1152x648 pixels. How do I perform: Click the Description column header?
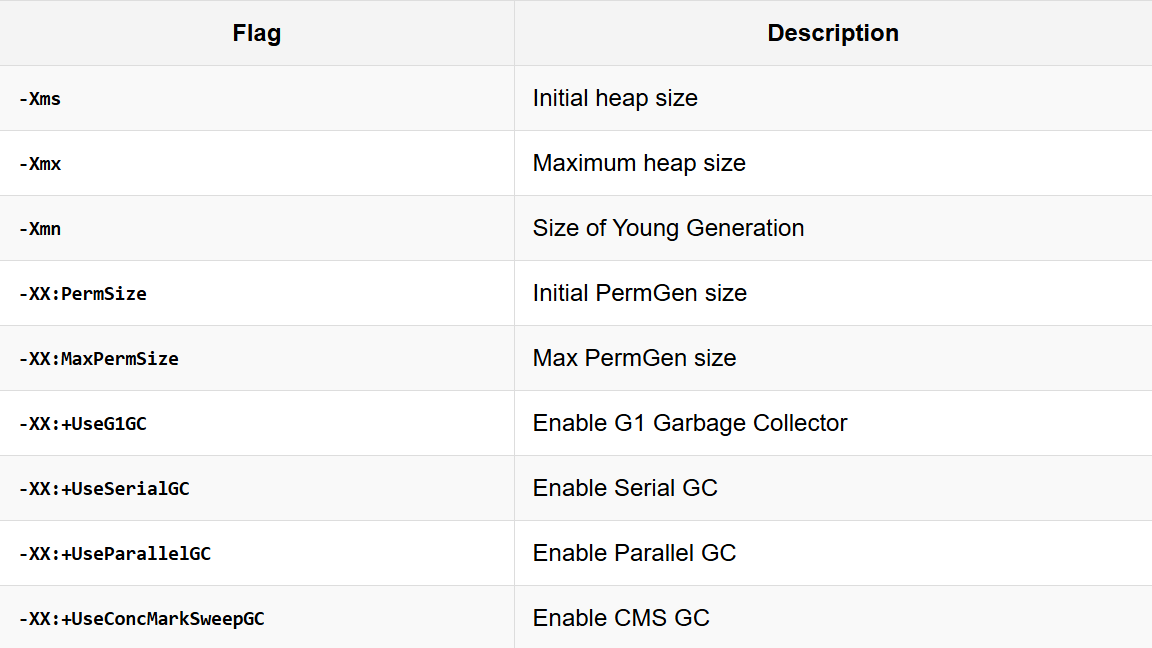833,33
